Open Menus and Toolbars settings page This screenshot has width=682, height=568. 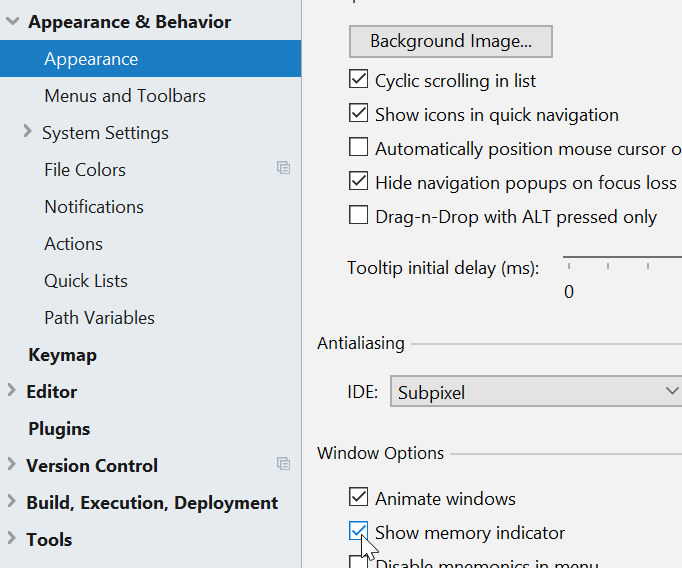pyautogui.click(x=124, y=96)
